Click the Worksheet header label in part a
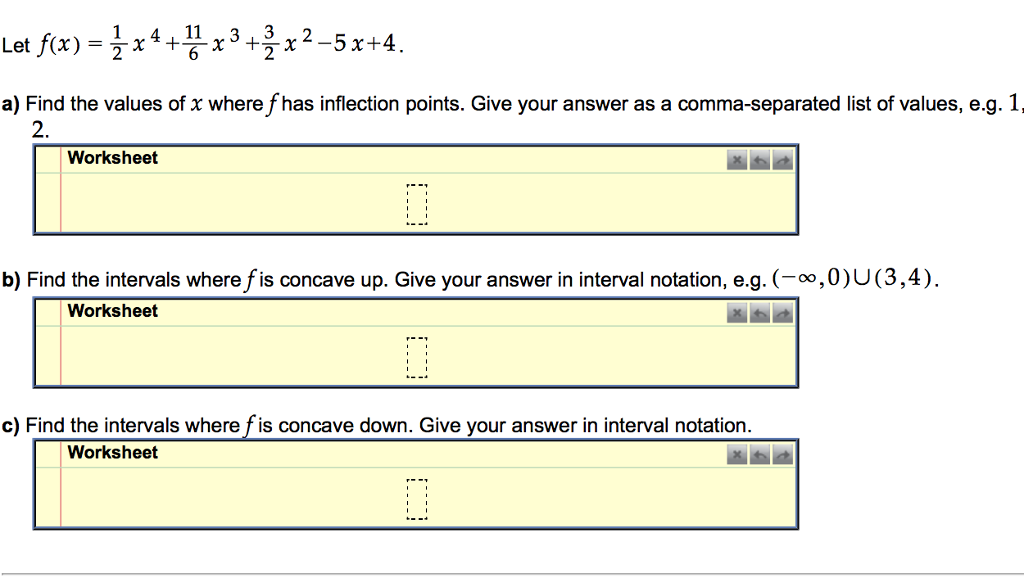 point(113,157)
